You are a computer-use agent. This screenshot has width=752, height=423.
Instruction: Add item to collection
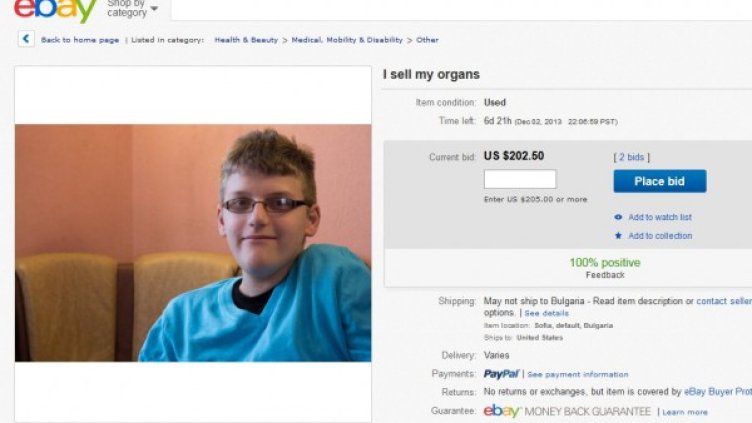(660, 235)
